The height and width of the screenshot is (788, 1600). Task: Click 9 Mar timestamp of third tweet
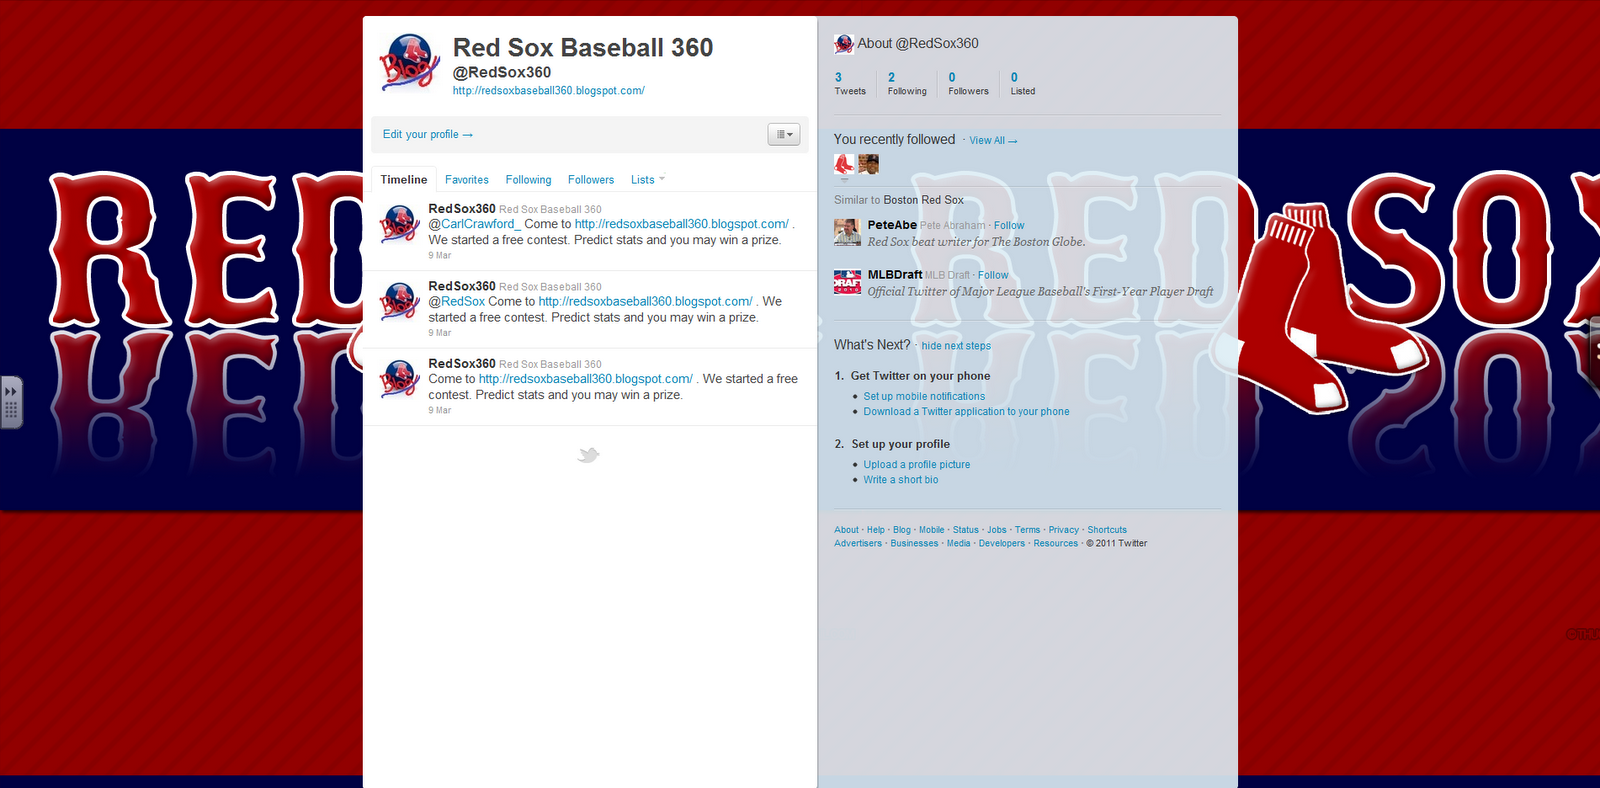(x=440, y=411)
